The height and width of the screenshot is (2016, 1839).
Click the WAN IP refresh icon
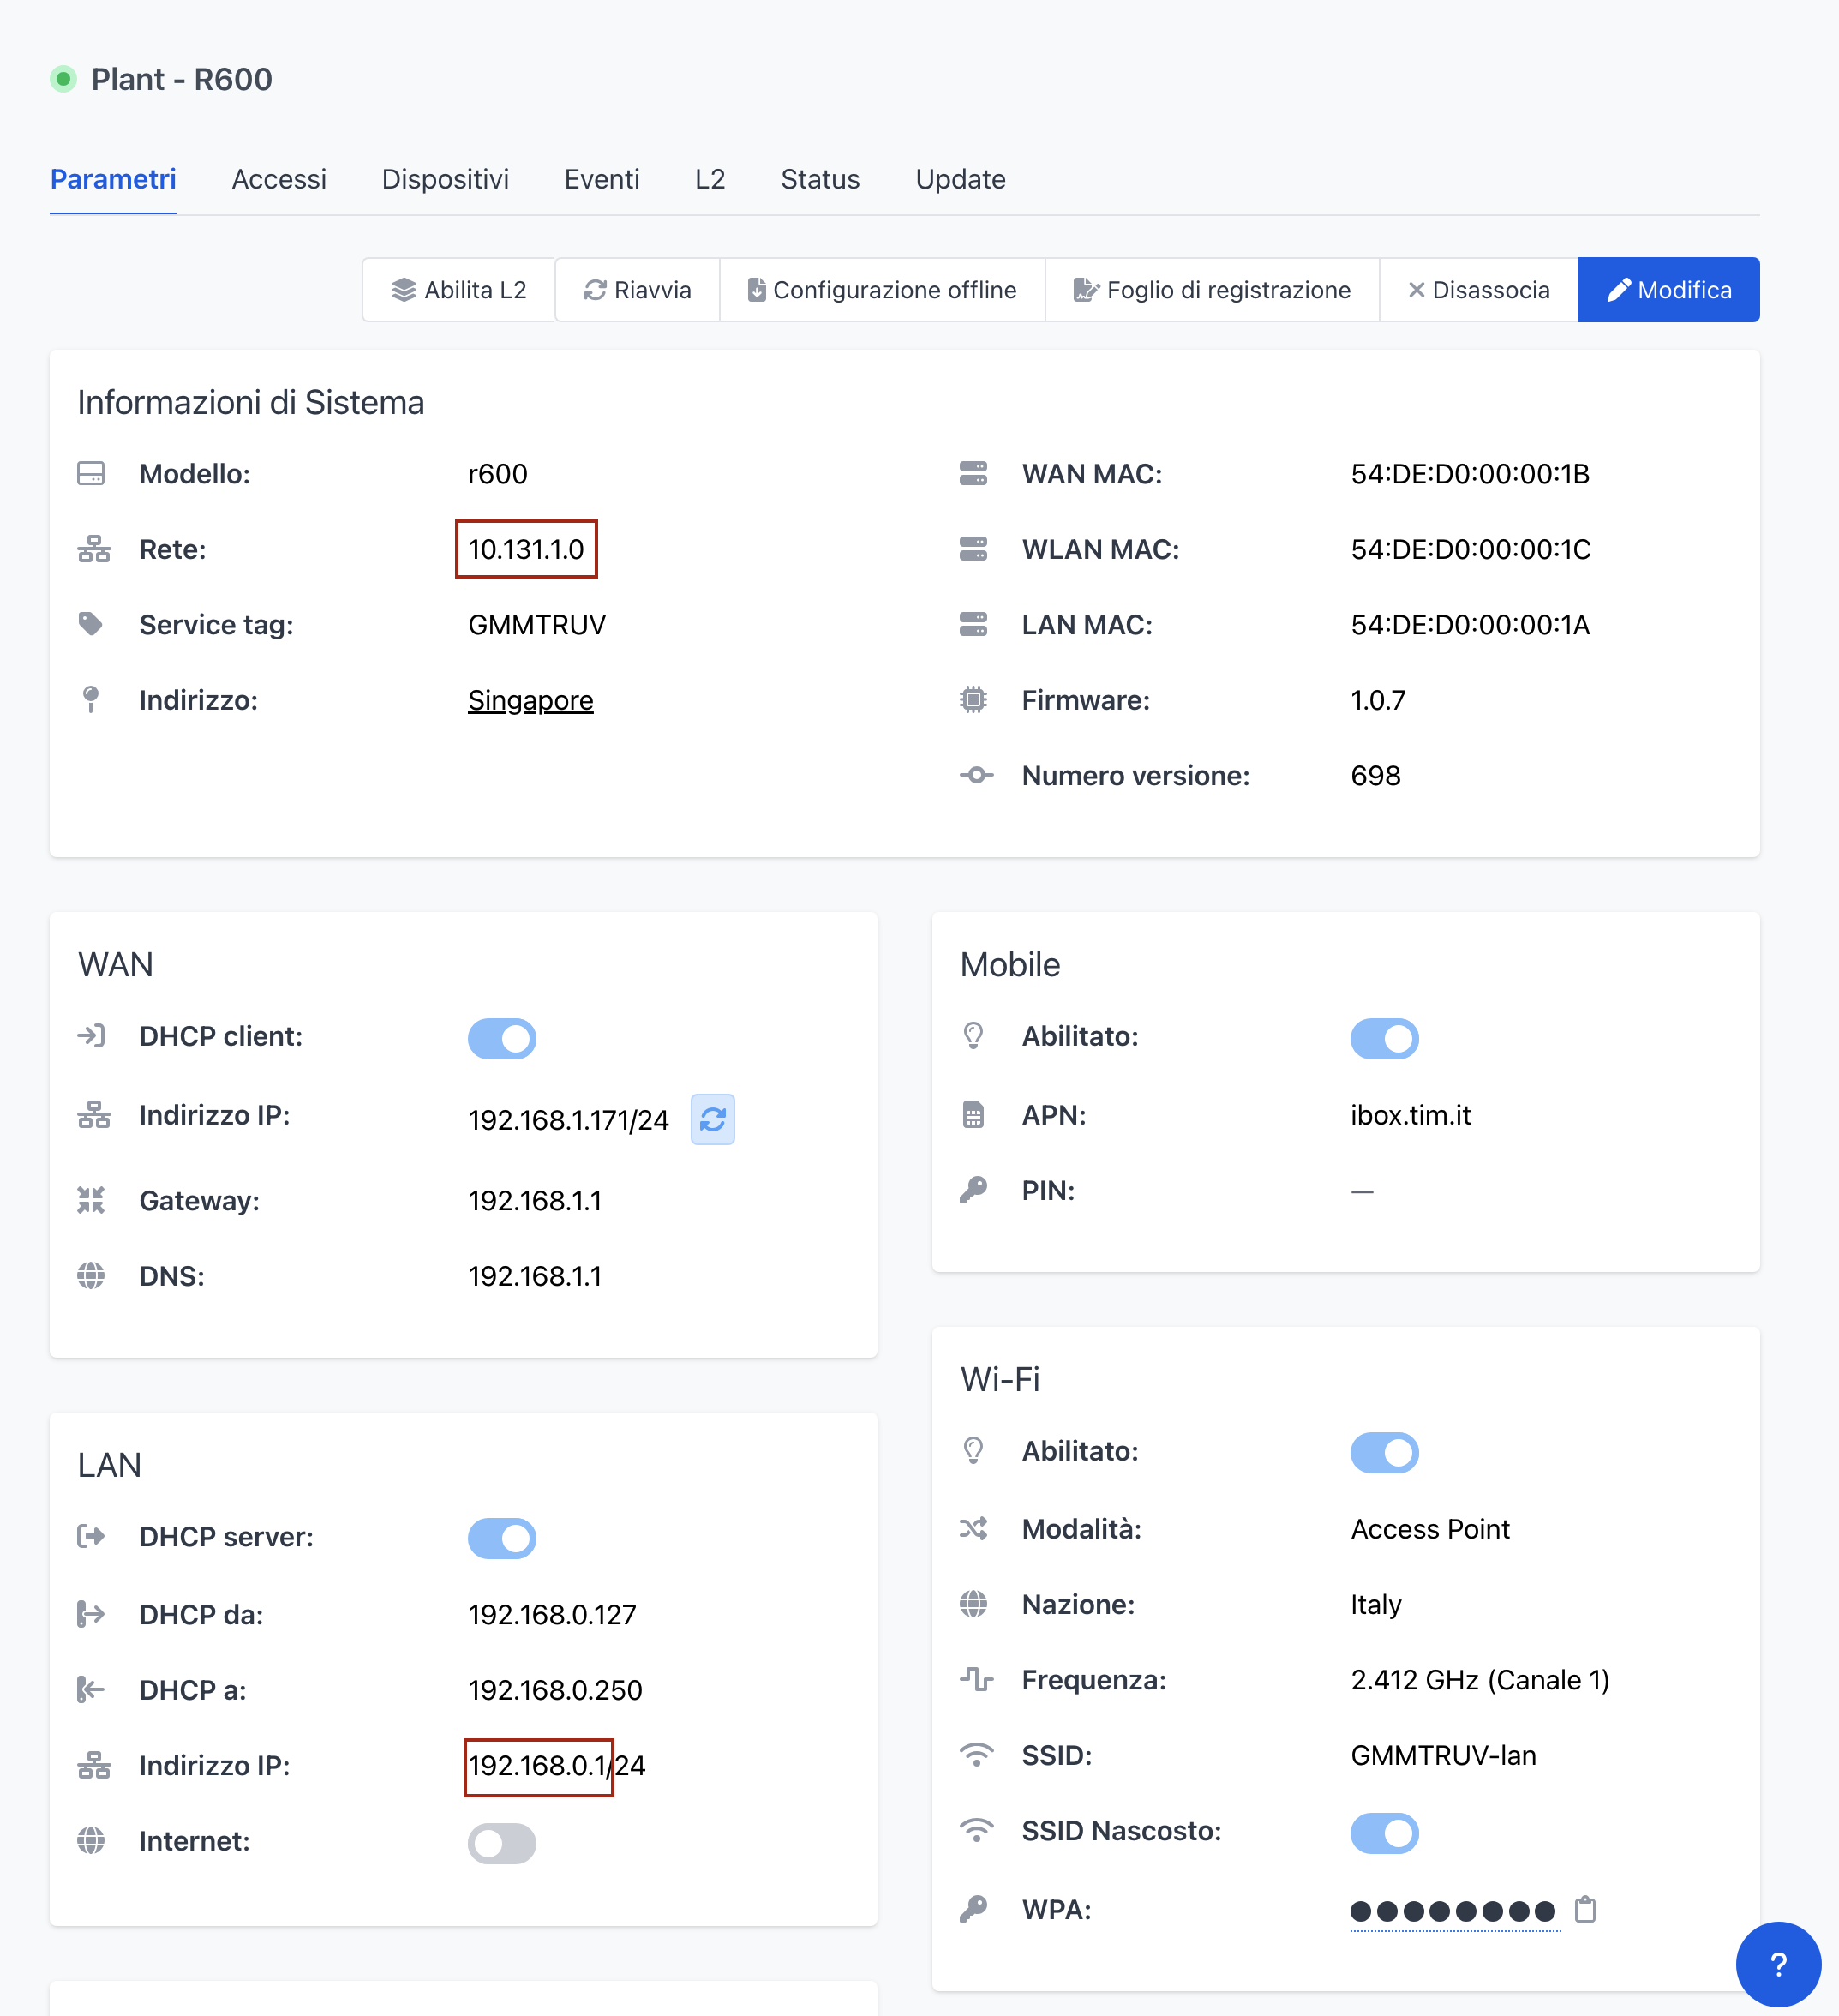(x=712, y=1119)
